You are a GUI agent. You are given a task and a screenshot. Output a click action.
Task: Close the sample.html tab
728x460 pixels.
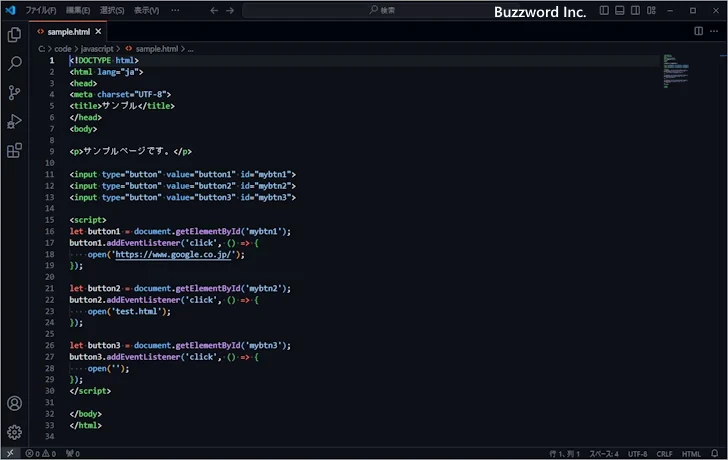(x=98, y=32)
